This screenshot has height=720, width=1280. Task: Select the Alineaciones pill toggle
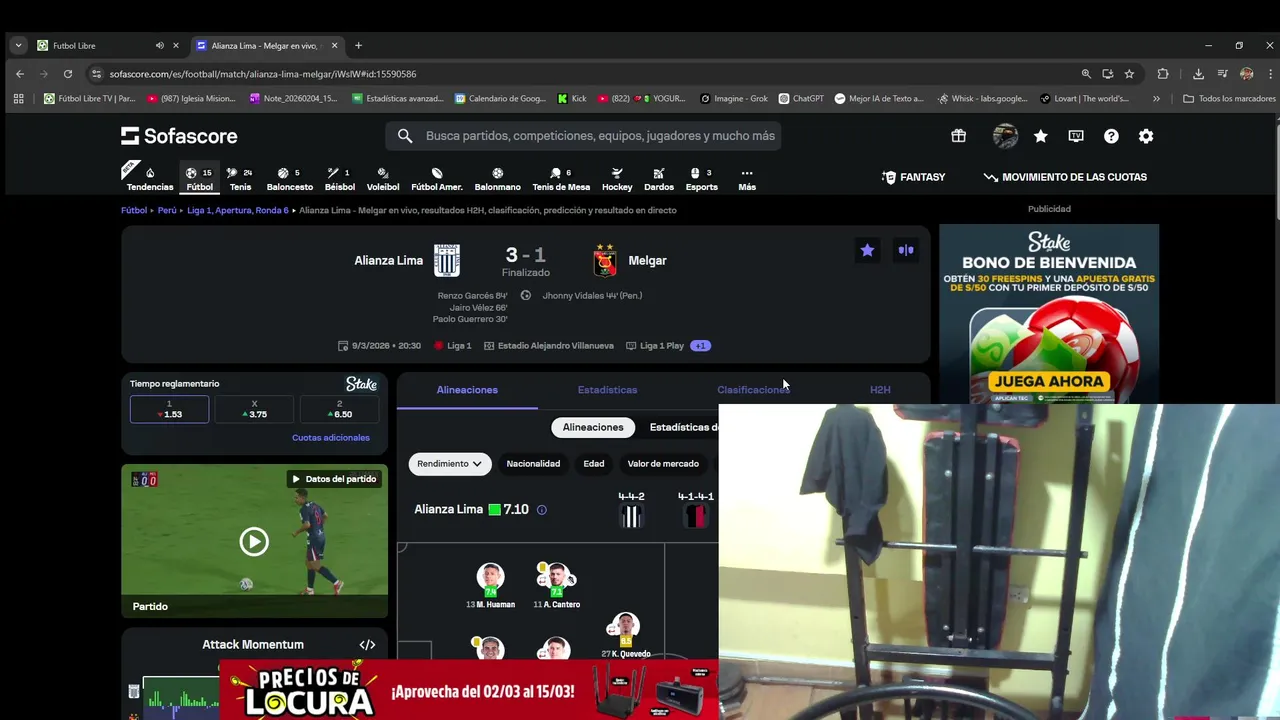point(593,427)
